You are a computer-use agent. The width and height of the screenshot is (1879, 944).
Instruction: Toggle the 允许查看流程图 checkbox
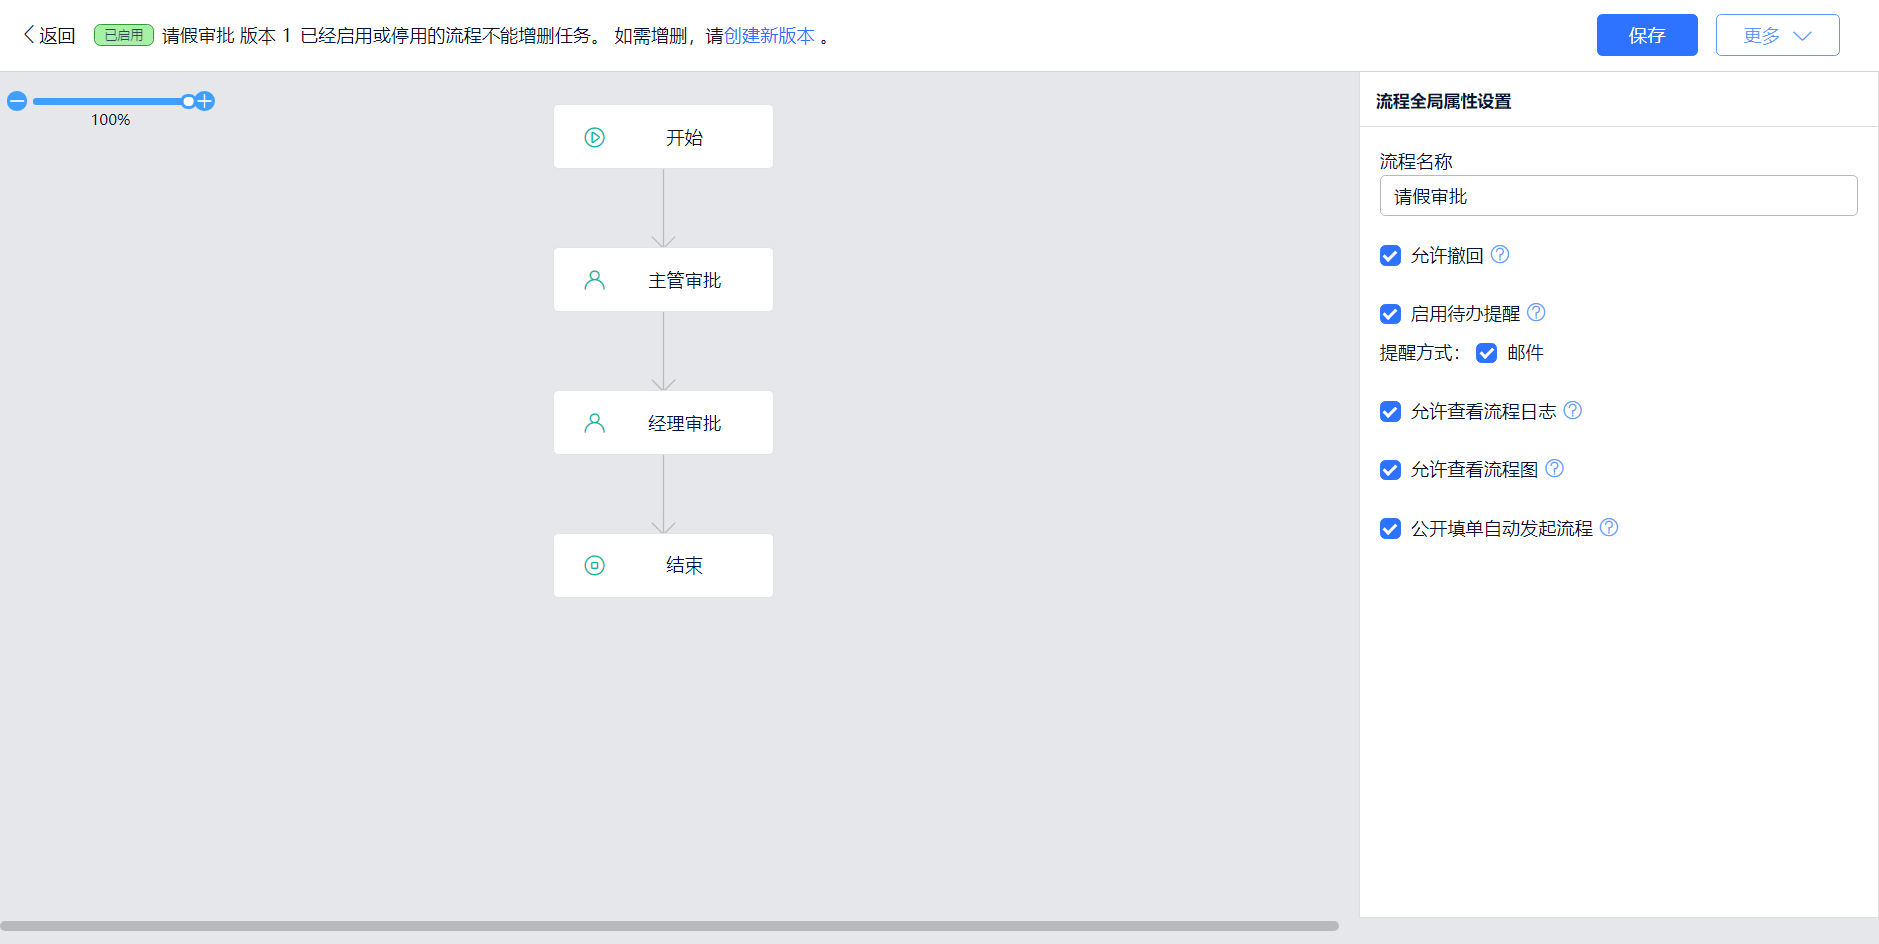click(1390, 470)
